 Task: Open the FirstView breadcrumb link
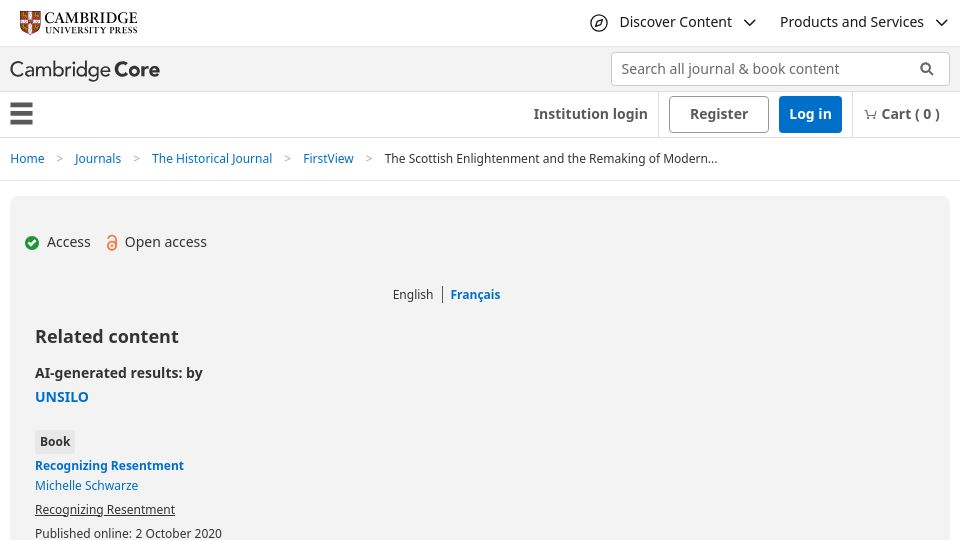(328, 159)
